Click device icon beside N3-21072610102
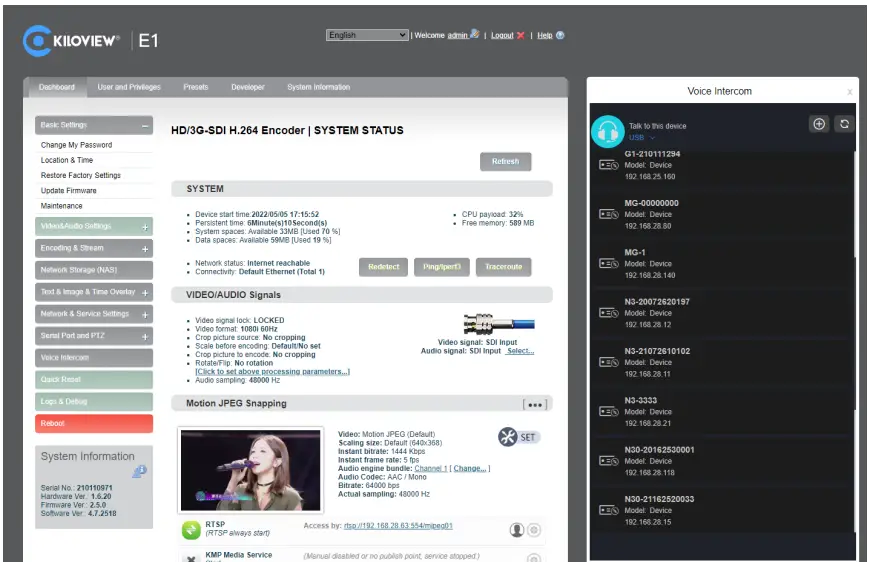Viewport: 869px width, 562px height. [x=609, y=362]
